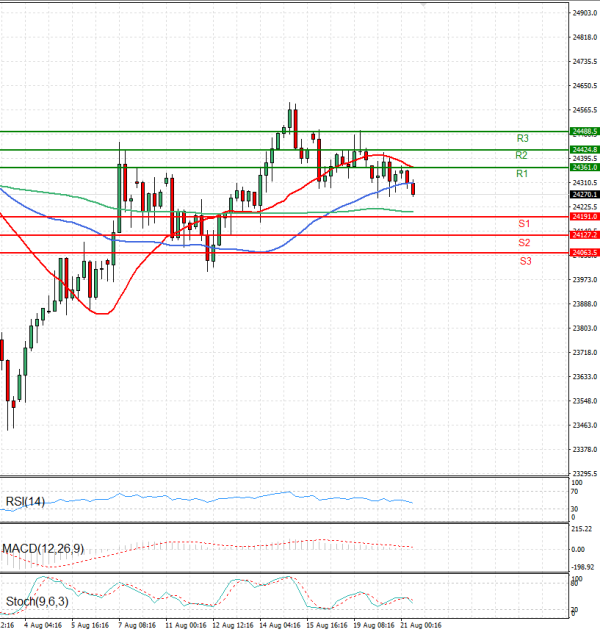Select the 24361.0 price tag
600x632 pixels.
click(584, 167)
